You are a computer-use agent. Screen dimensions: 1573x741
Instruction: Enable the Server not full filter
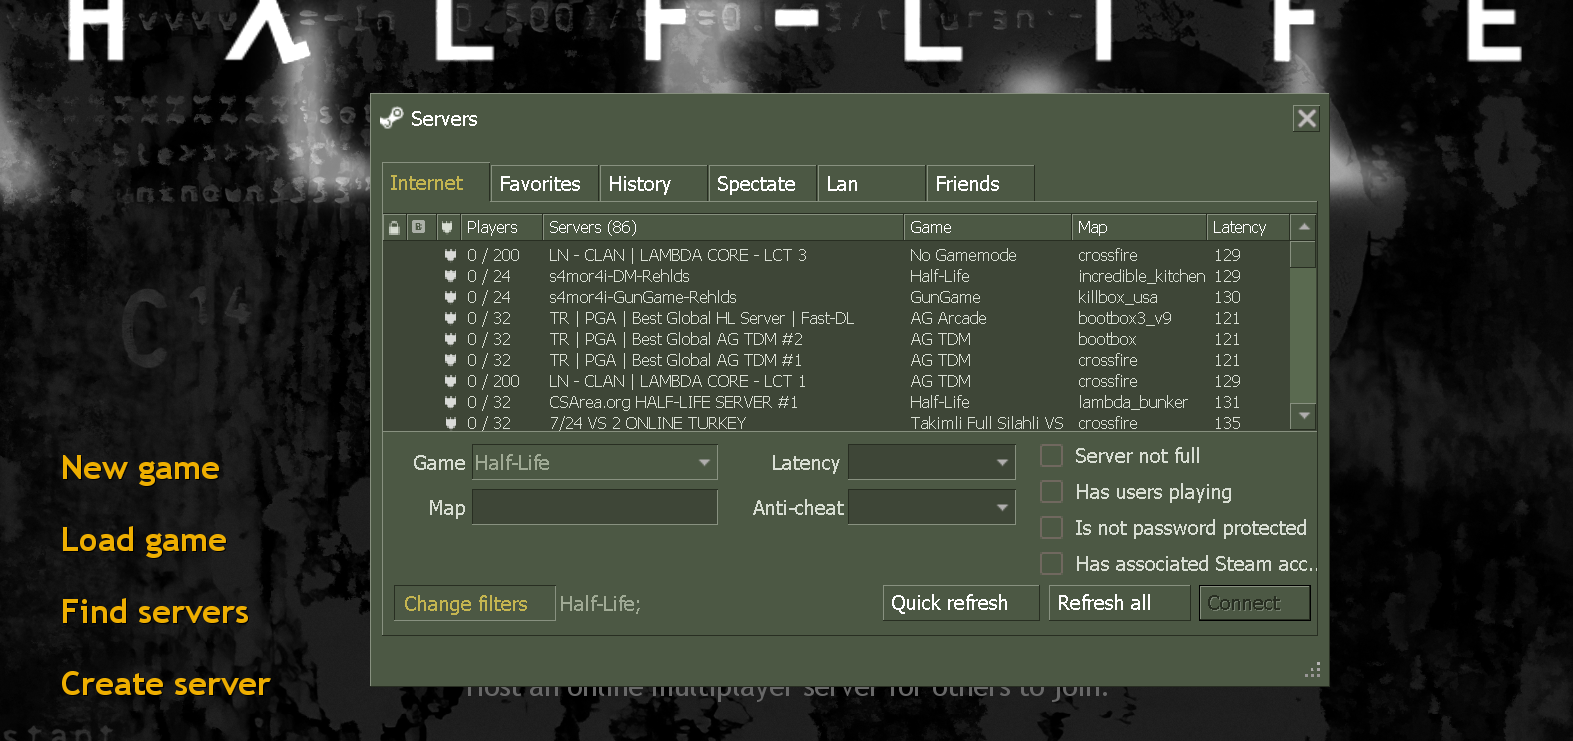[1051, 456]
